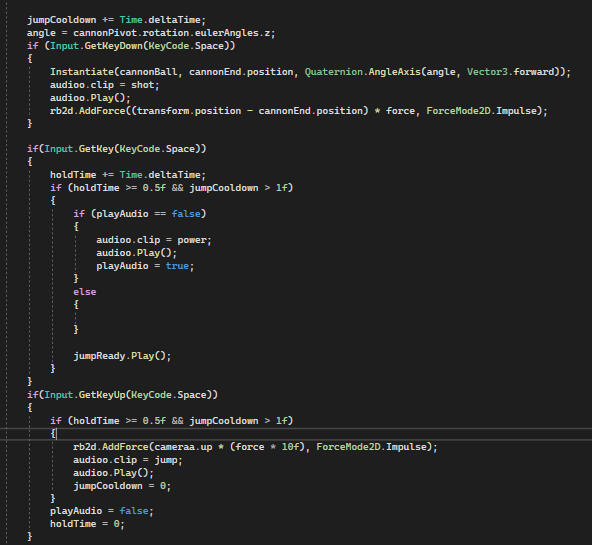Click 'power' in the audioo.clip assignment

tap(192, 240)
